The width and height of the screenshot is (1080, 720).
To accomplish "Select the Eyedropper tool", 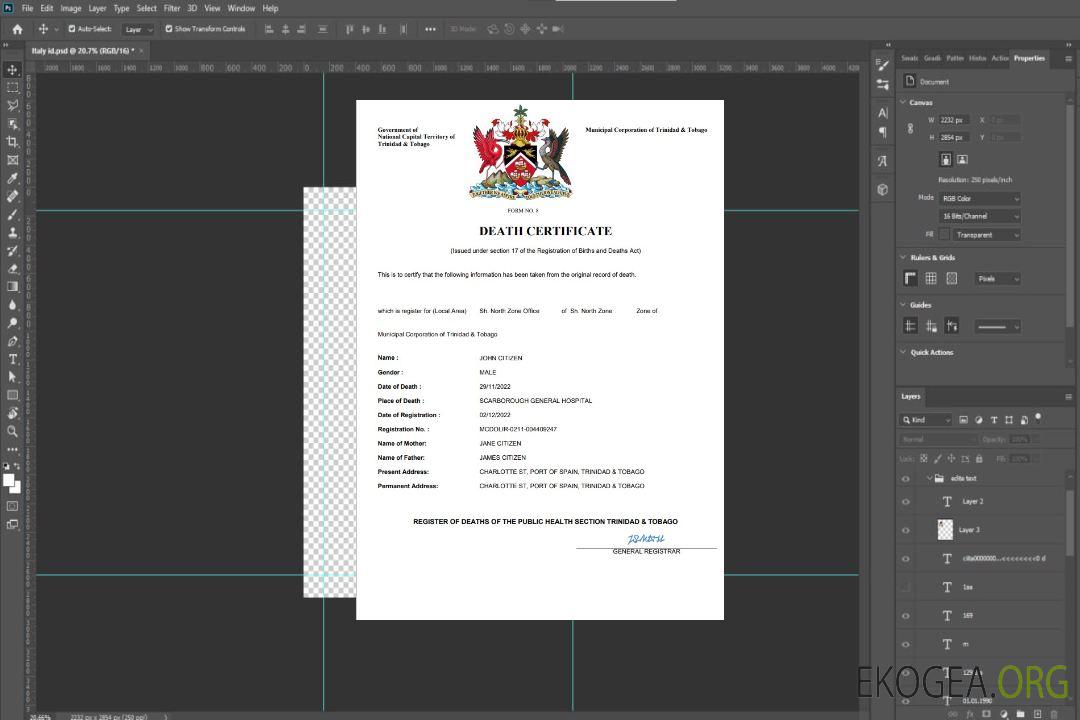I will [x=12, y=178].
